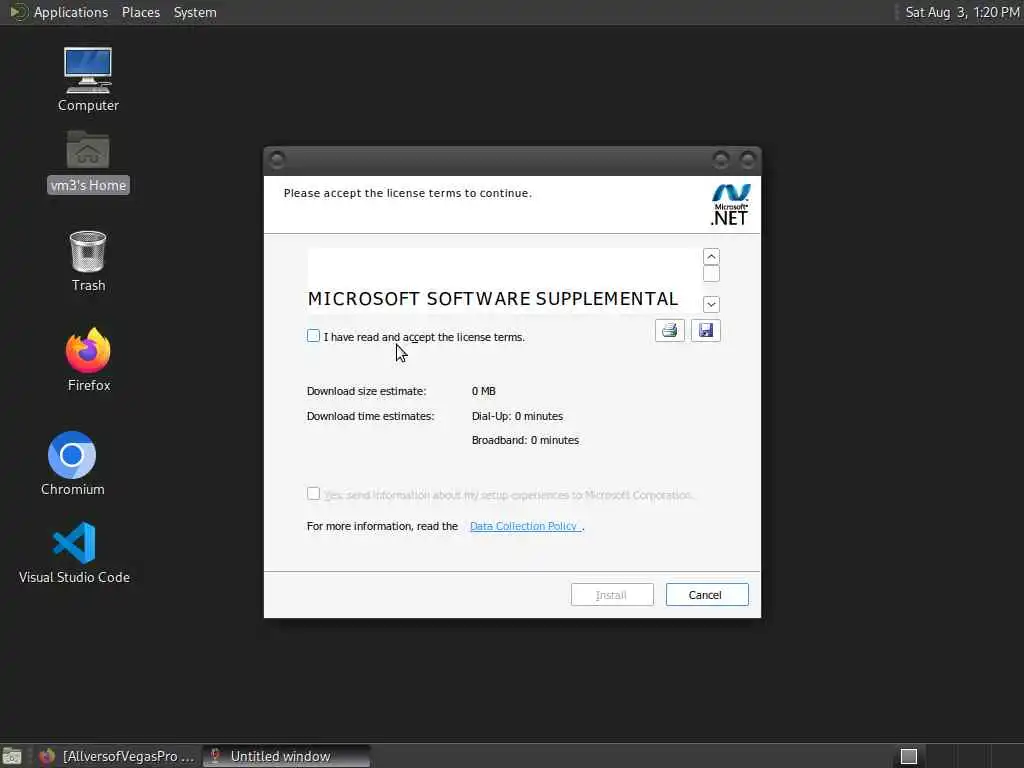Click the Install button
The image size is (1024, 768).
(x=612, y=594)
